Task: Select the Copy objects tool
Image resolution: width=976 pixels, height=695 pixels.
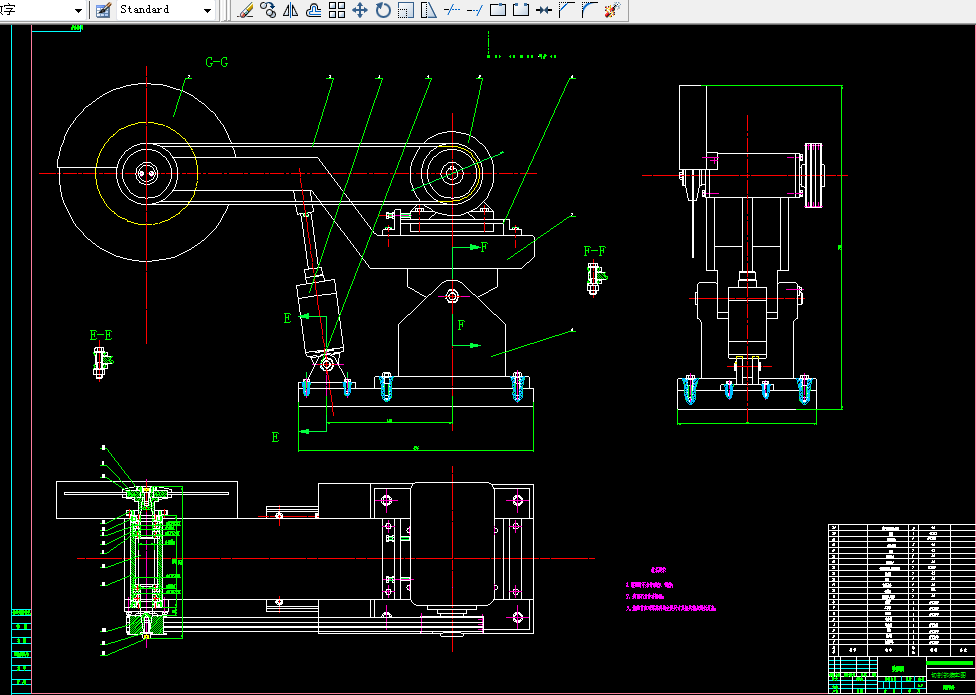Action: coord(268,10)
